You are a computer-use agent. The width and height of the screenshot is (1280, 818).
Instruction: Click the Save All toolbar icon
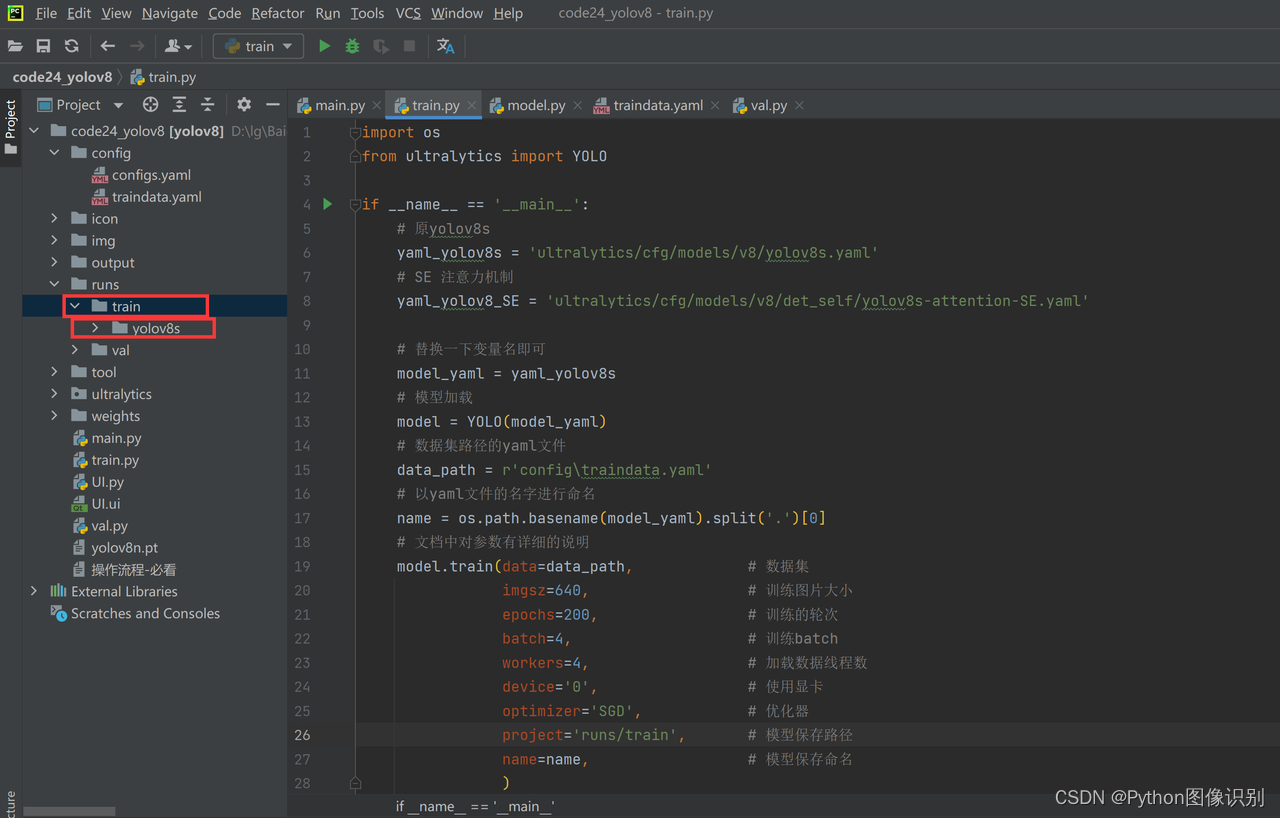pos(43,46)
